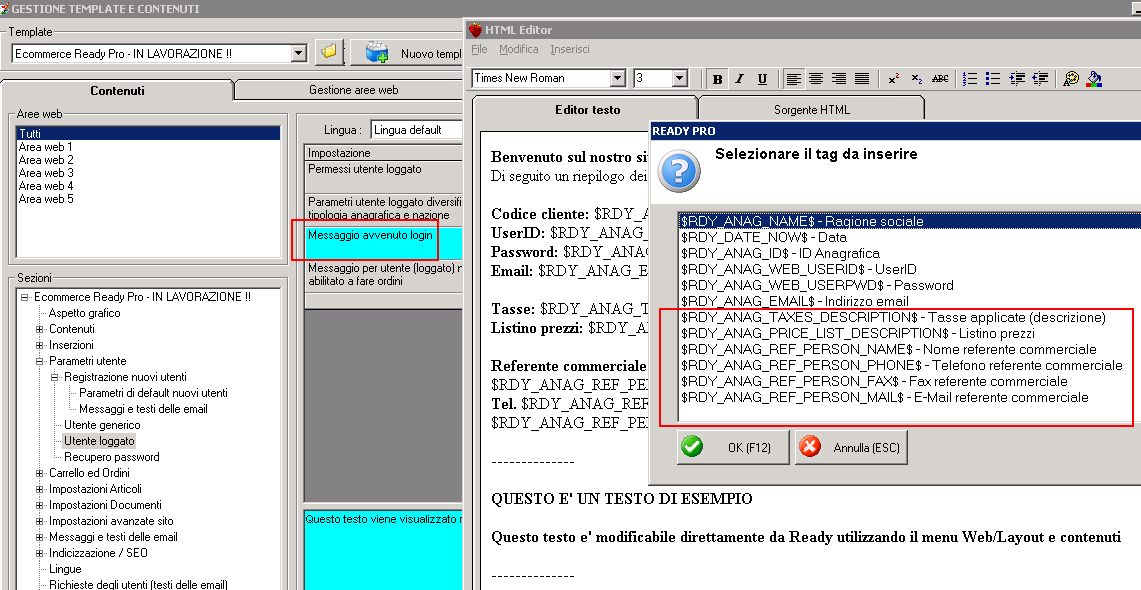Confirm with OK (F12) button

(734, 447)
